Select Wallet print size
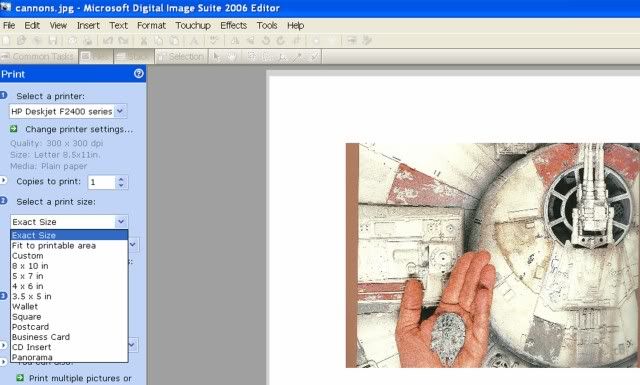This screenshot has width=640, height=385. (x=69, y=307)
